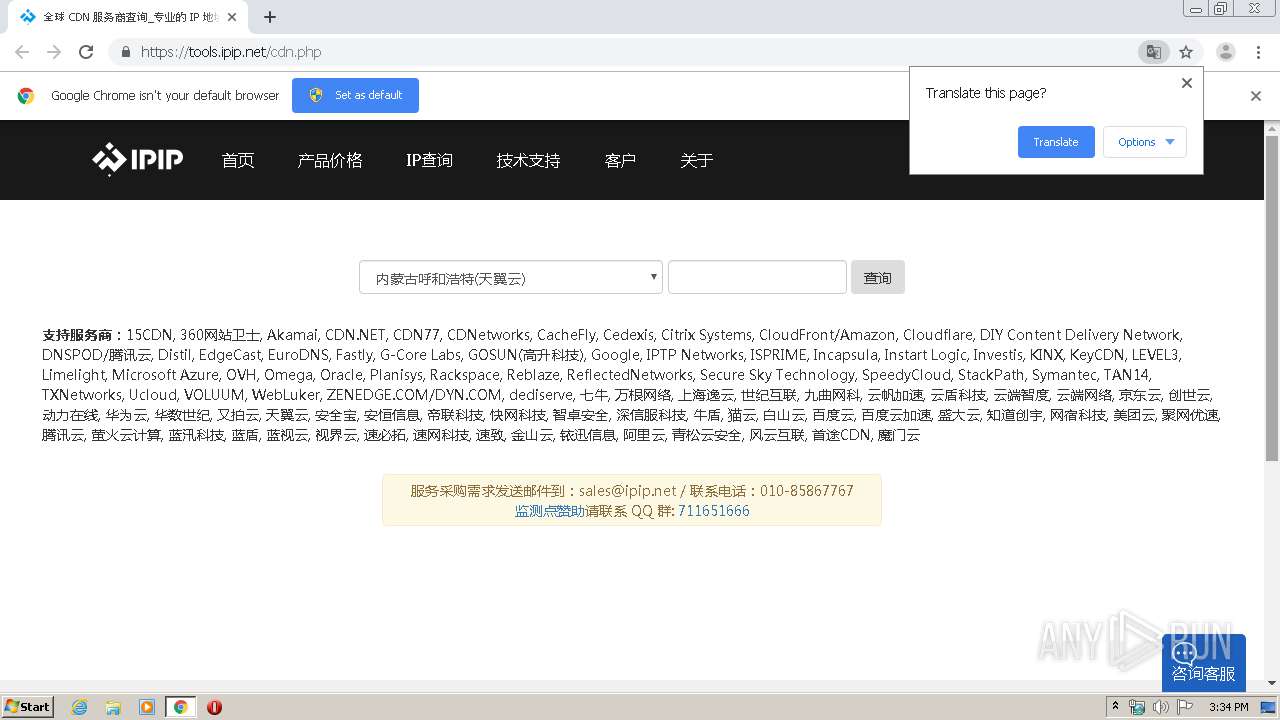Viewport: 1280px width, 720px height.
Task: Open IP查询 navigation item
Action: (x=429, y=160)
